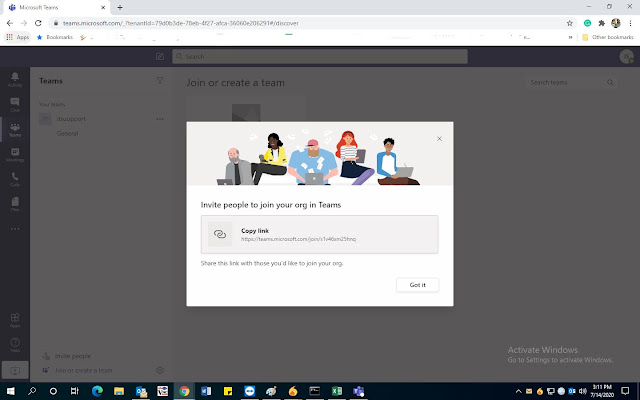Show hidden system tray icons

click(518, 391)
